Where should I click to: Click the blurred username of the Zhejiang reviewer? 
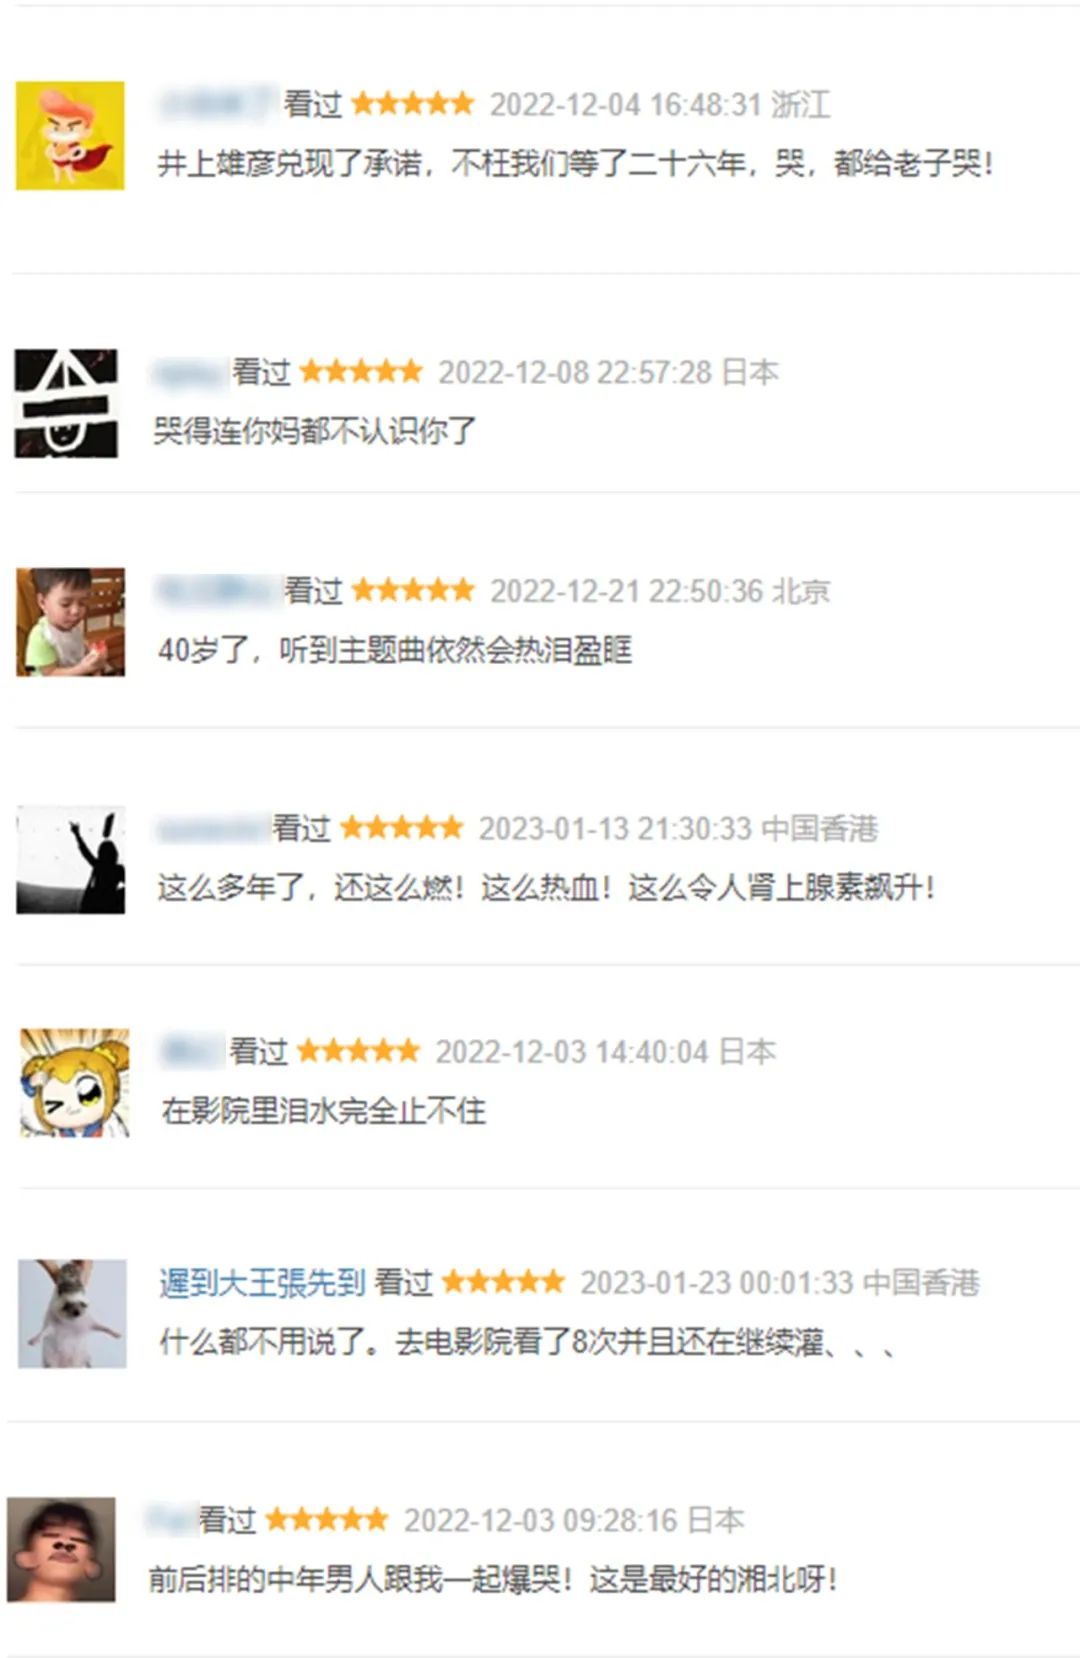point(218,103)
